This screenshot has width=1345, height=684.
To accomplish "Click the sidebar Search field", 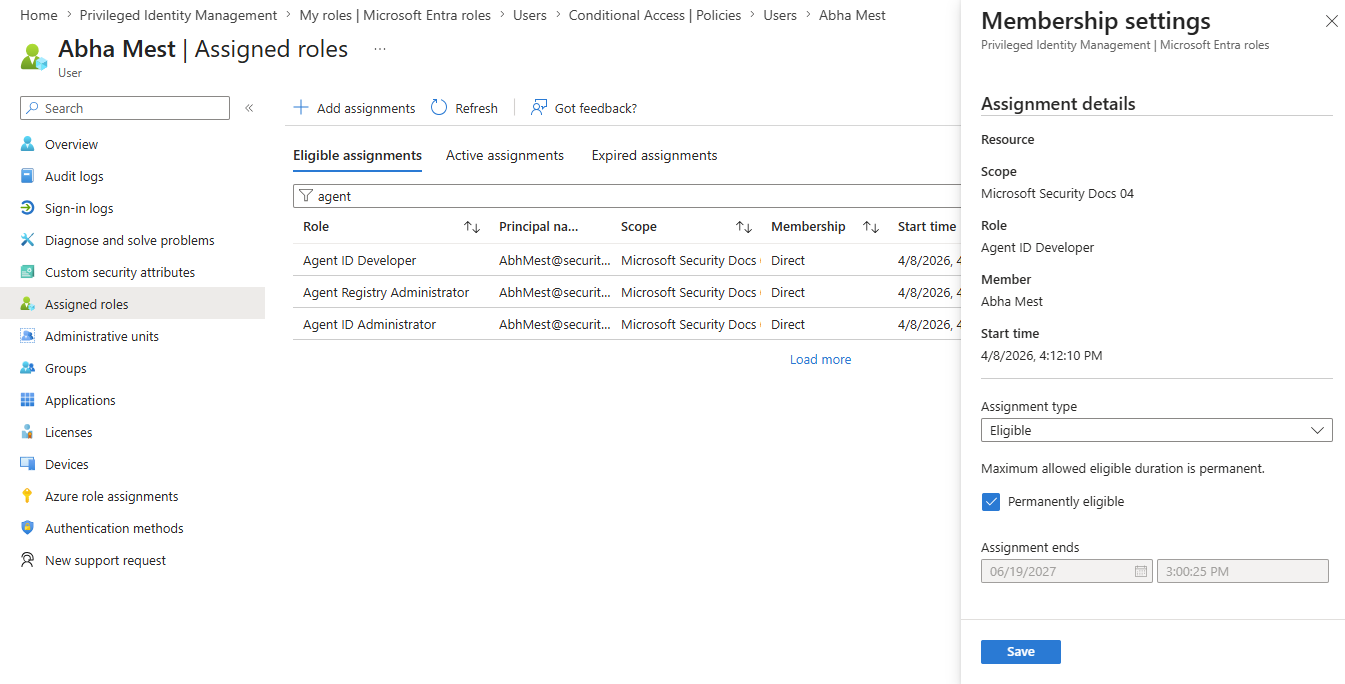I will 125,108.
